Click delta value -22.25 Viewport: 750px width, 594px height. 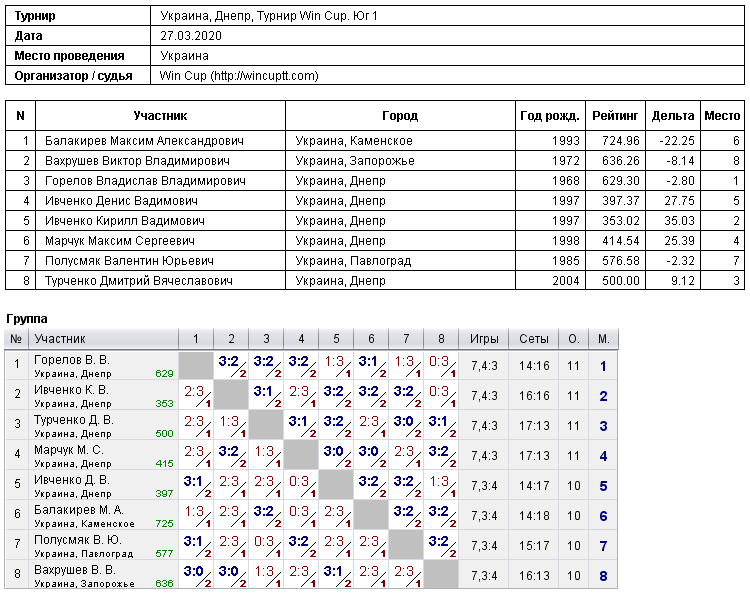click(x=676, y=141)
